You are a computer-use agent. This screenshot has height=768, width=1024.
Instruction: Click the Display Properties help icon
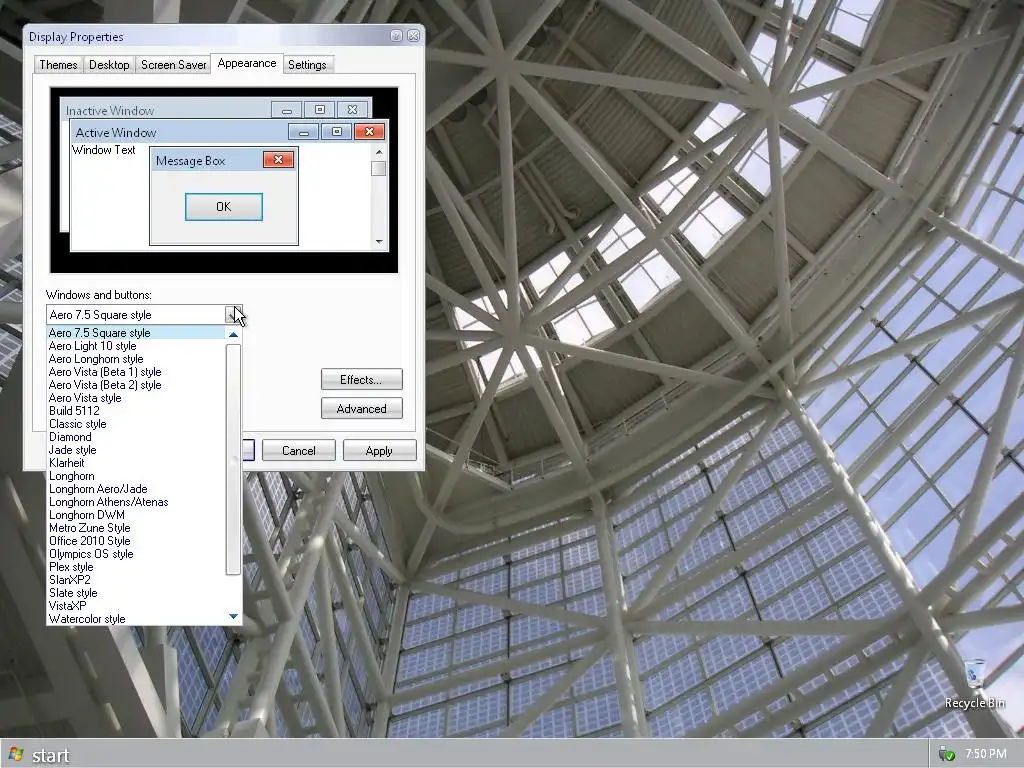pyautogui.click(x=396, y=36)
